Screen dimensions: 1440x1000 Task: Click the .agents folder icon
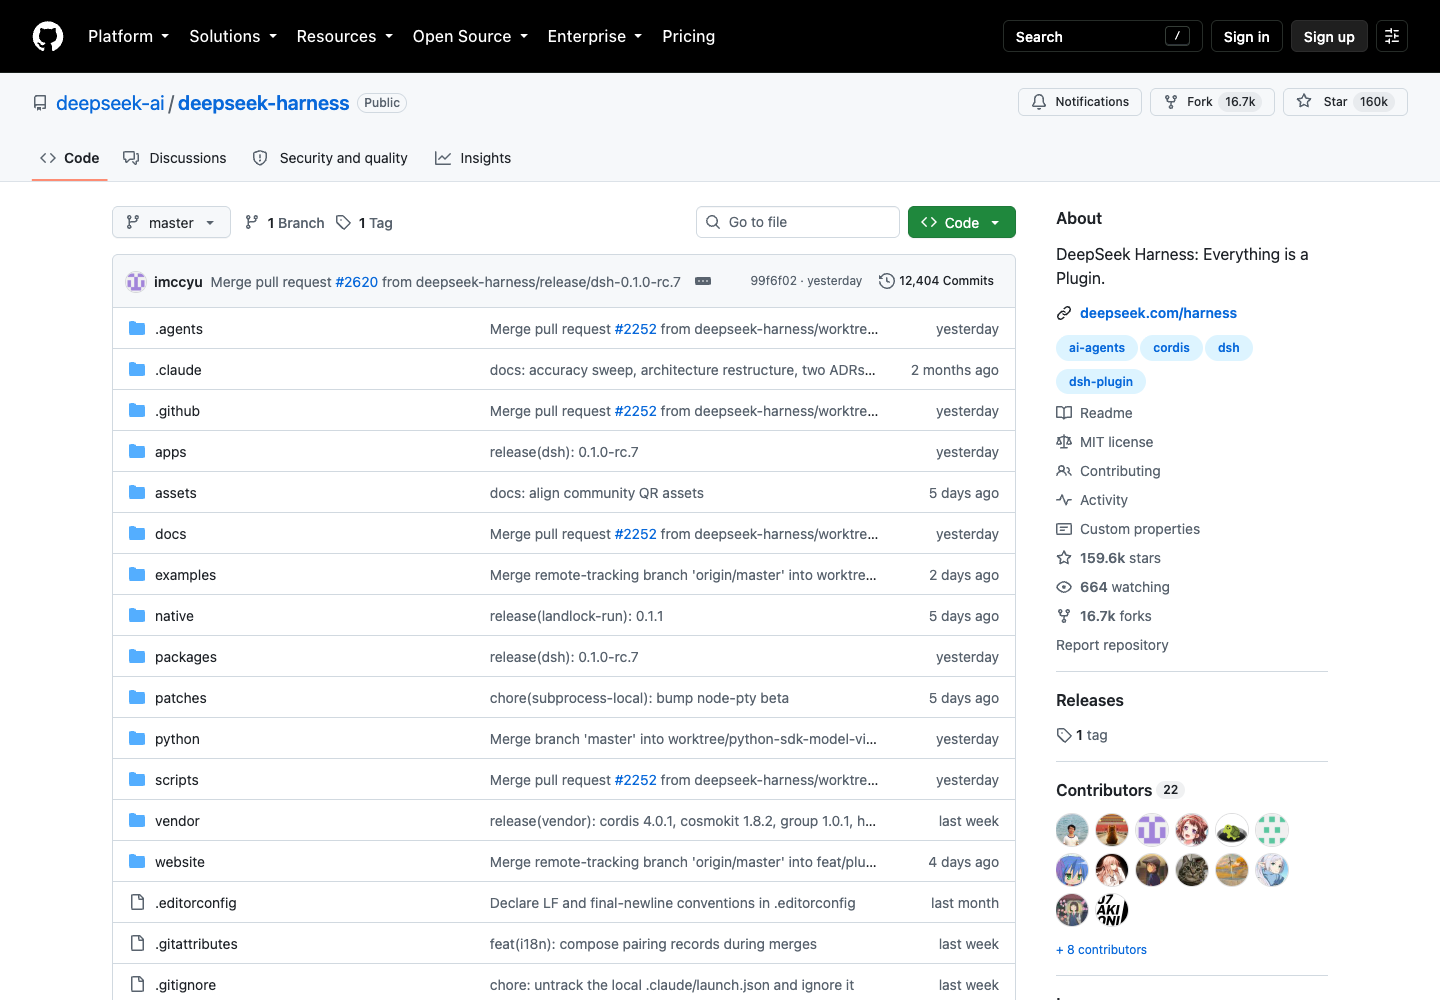pyautogui.click(x=137, y=328)
